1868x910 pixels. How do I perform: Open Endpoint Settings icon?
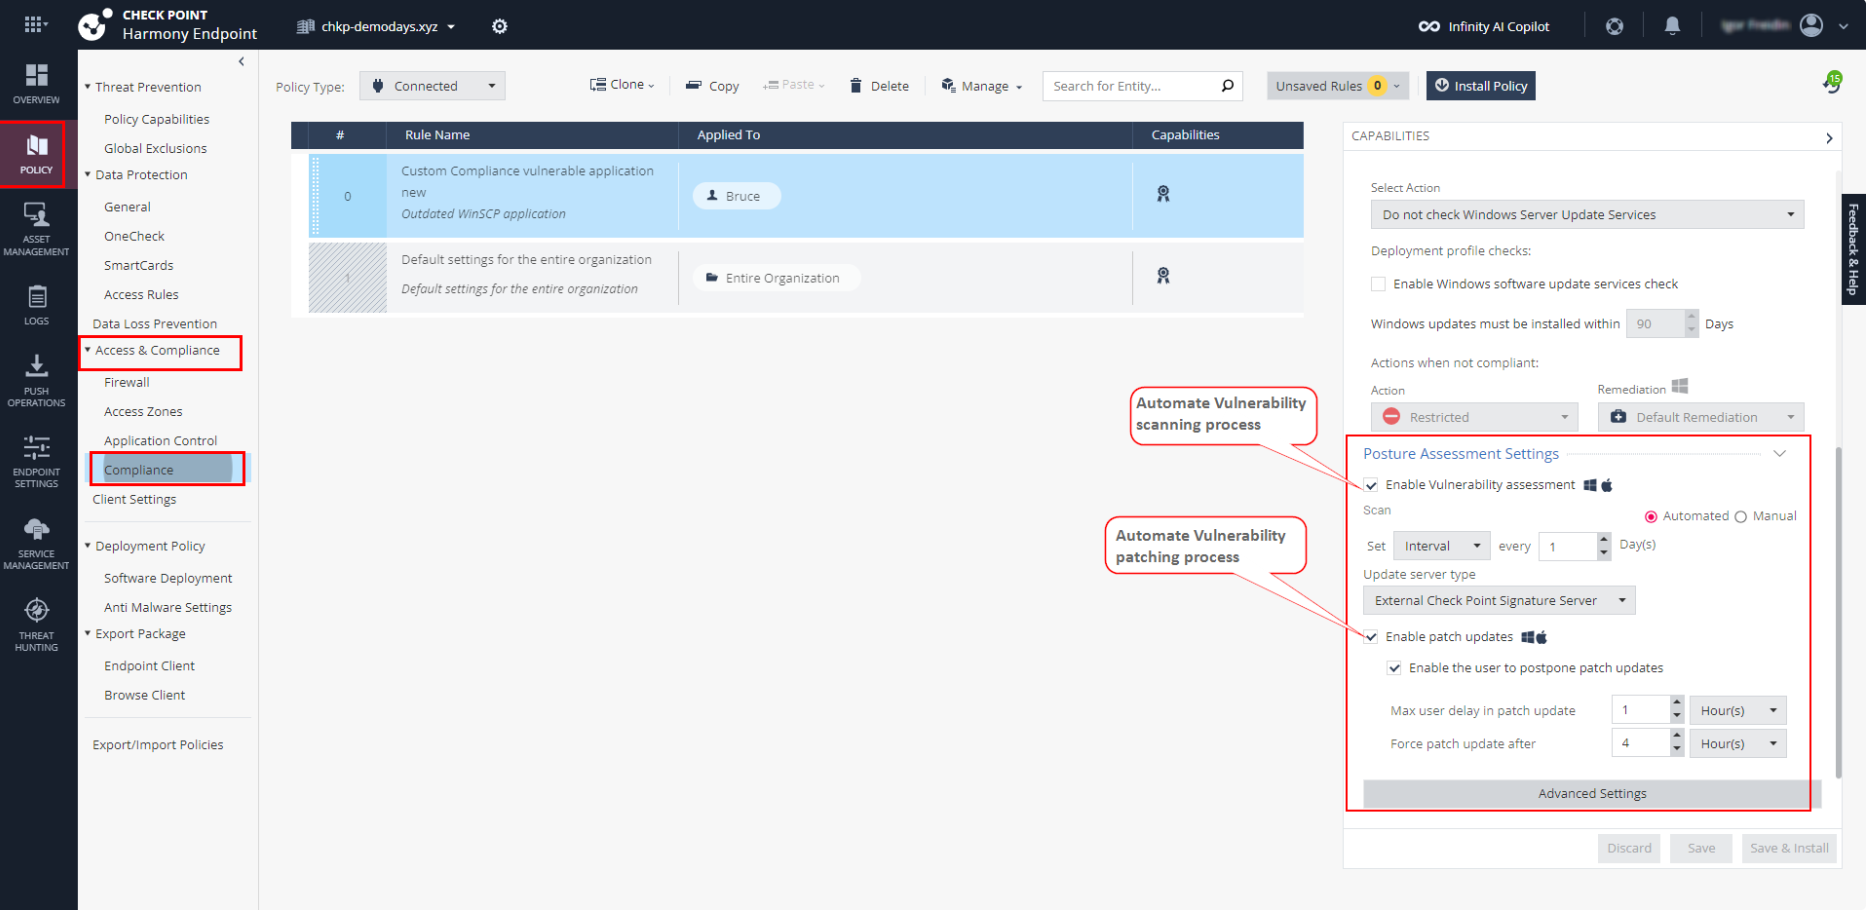(x=37, y=447)
